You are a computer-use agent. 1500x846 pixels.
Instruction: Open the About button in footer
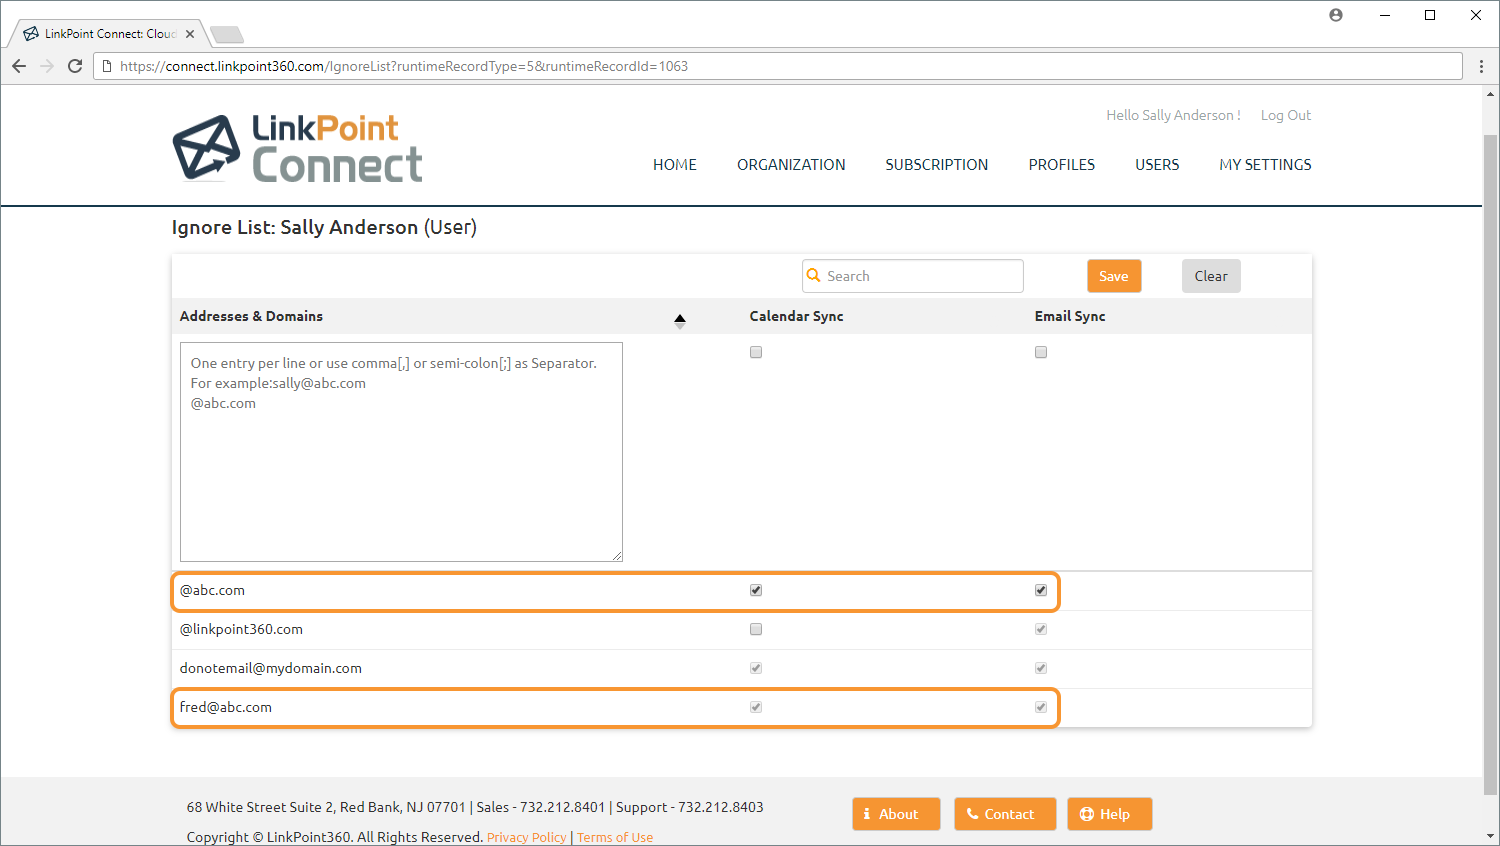pos(896,814)
